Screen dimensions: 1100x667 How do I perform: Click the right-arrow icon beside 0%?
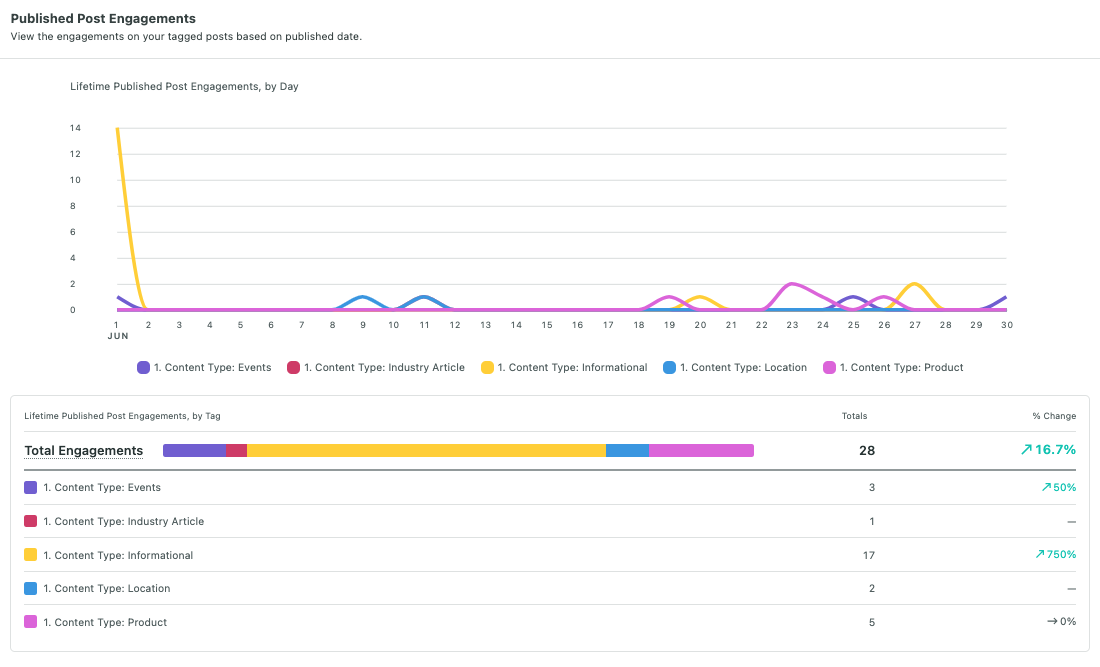1052,621
